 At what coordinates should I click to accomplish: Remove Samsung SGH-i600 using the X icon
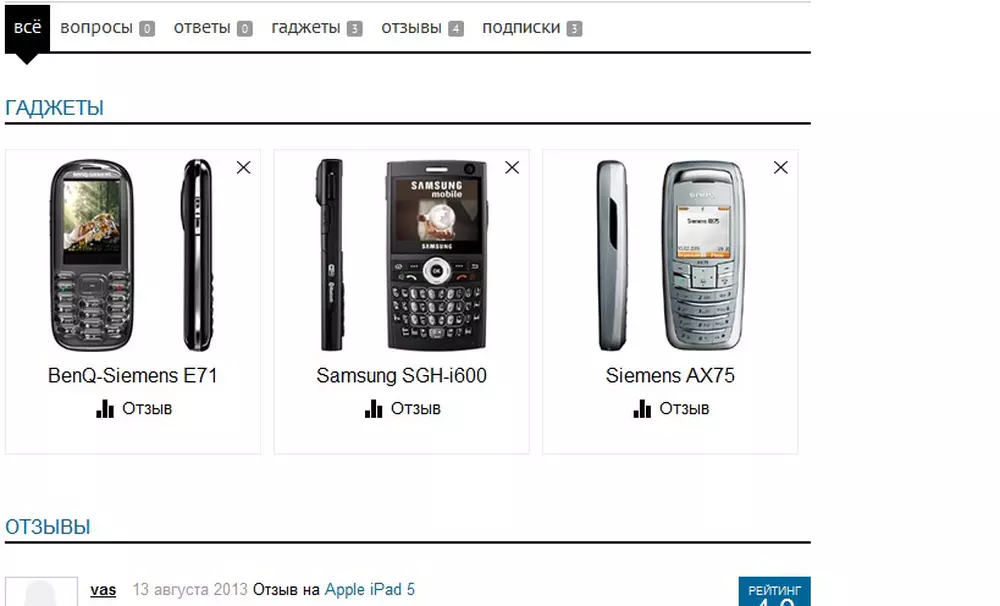(511, 167)
